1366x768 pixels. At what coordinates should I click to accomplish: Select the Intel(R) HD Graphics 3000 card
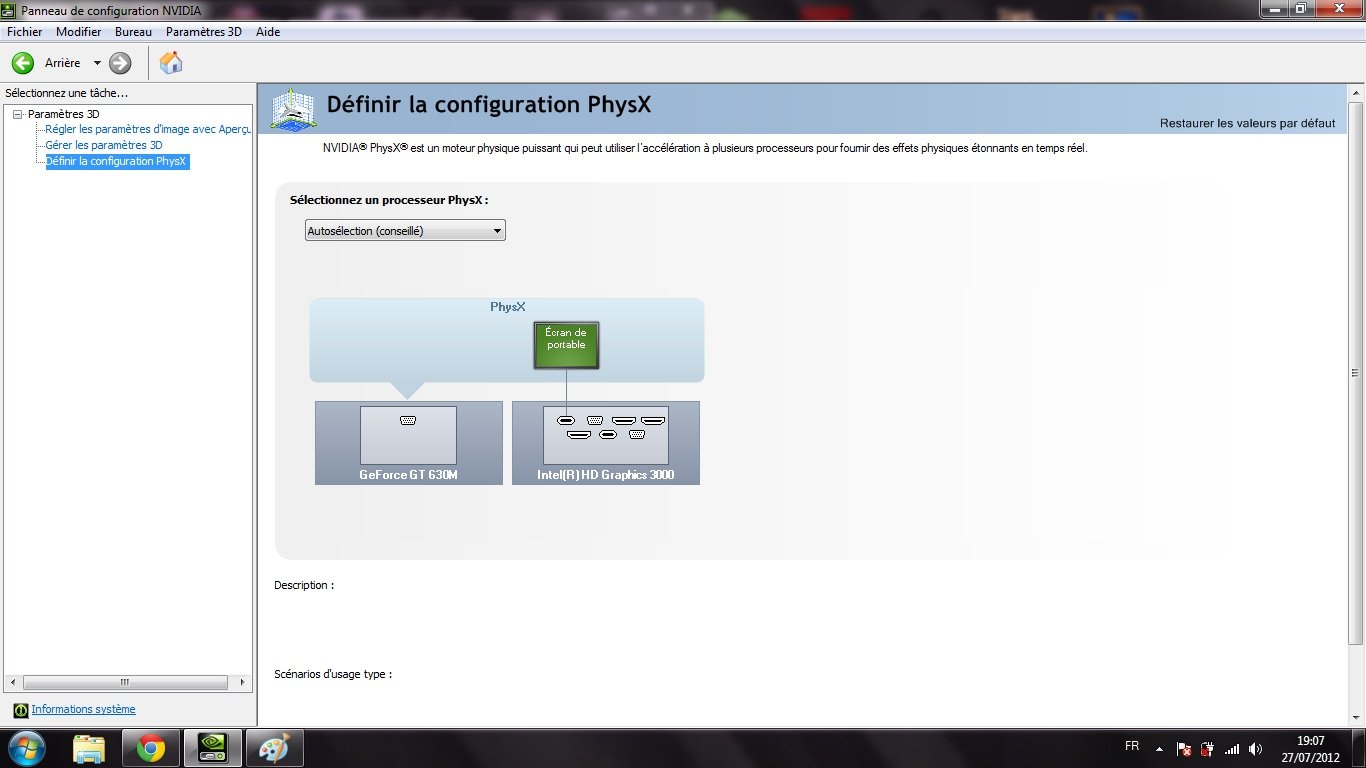click(605, 443)
